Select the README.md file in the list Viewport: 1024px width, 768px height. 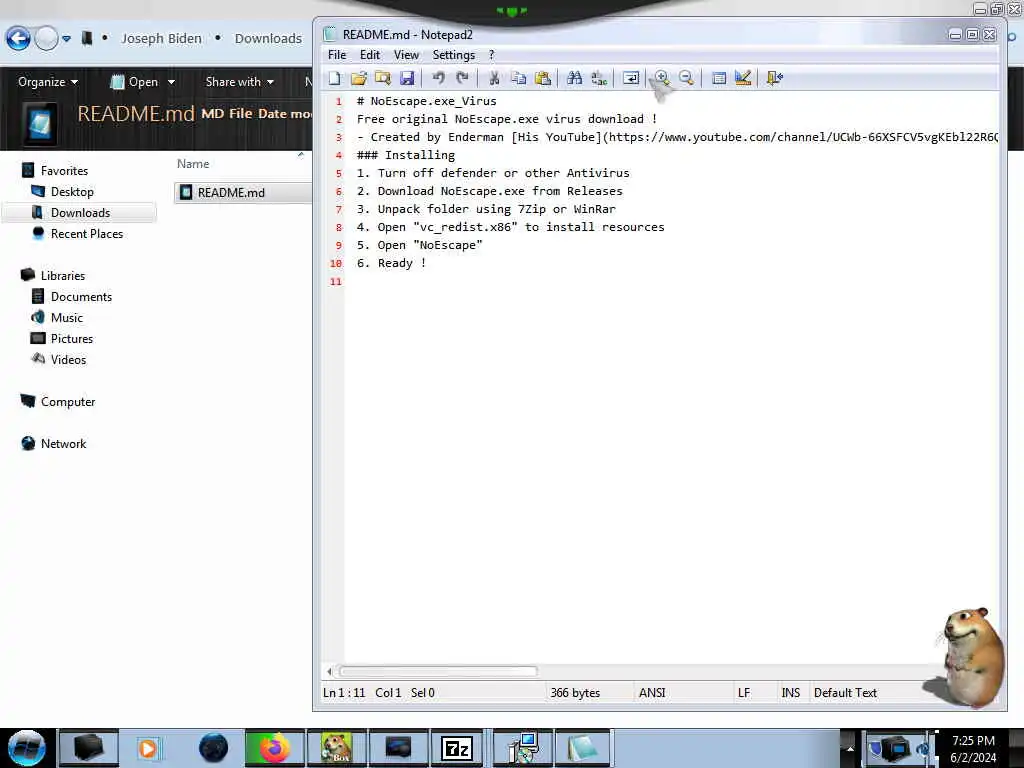pos(243,193)
